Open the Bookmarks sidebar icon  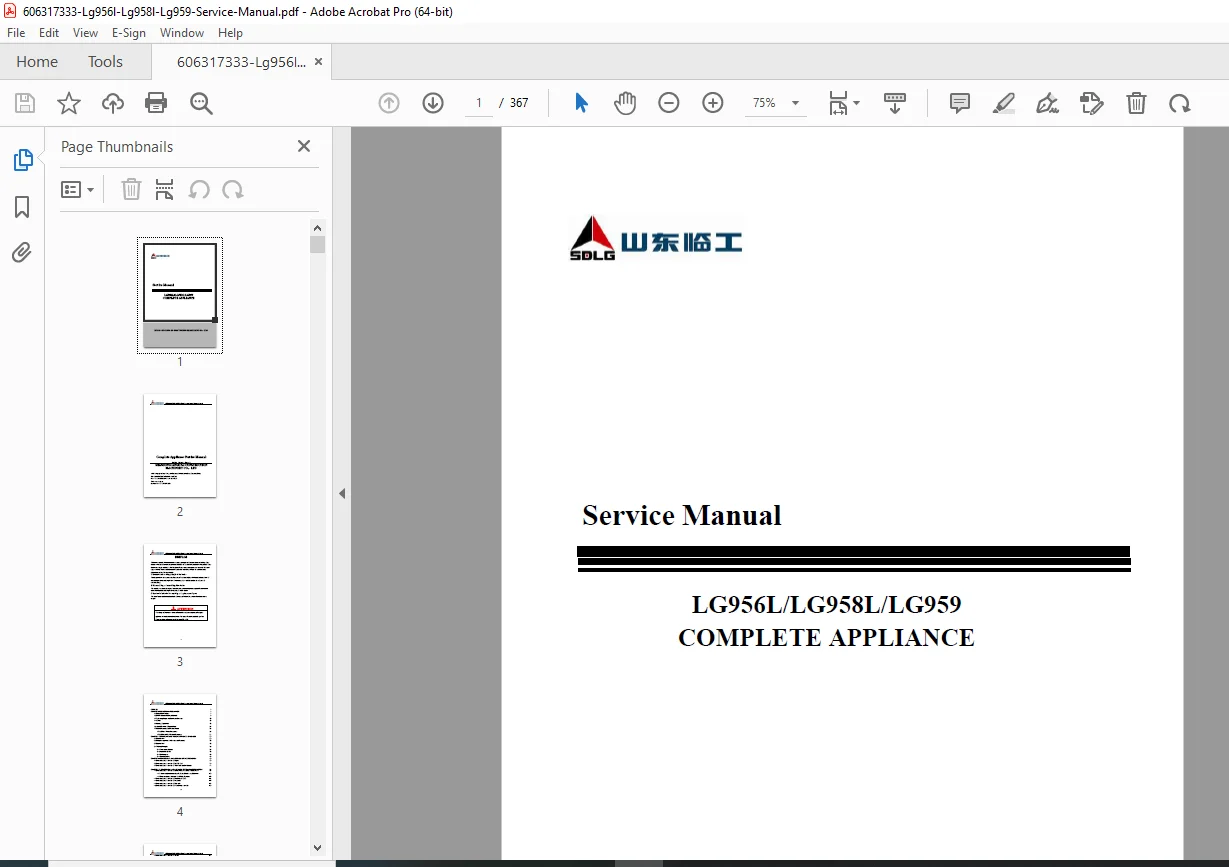click(x=22, y=207)
